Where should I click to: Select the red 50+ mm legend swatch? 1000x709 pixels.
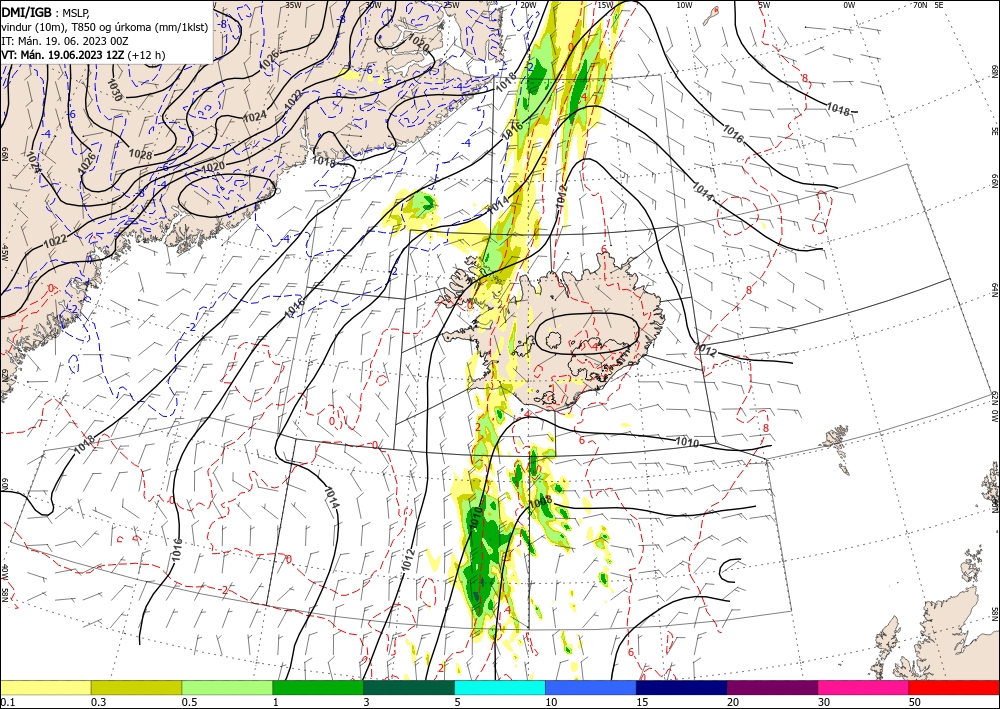tap(954, 687)
